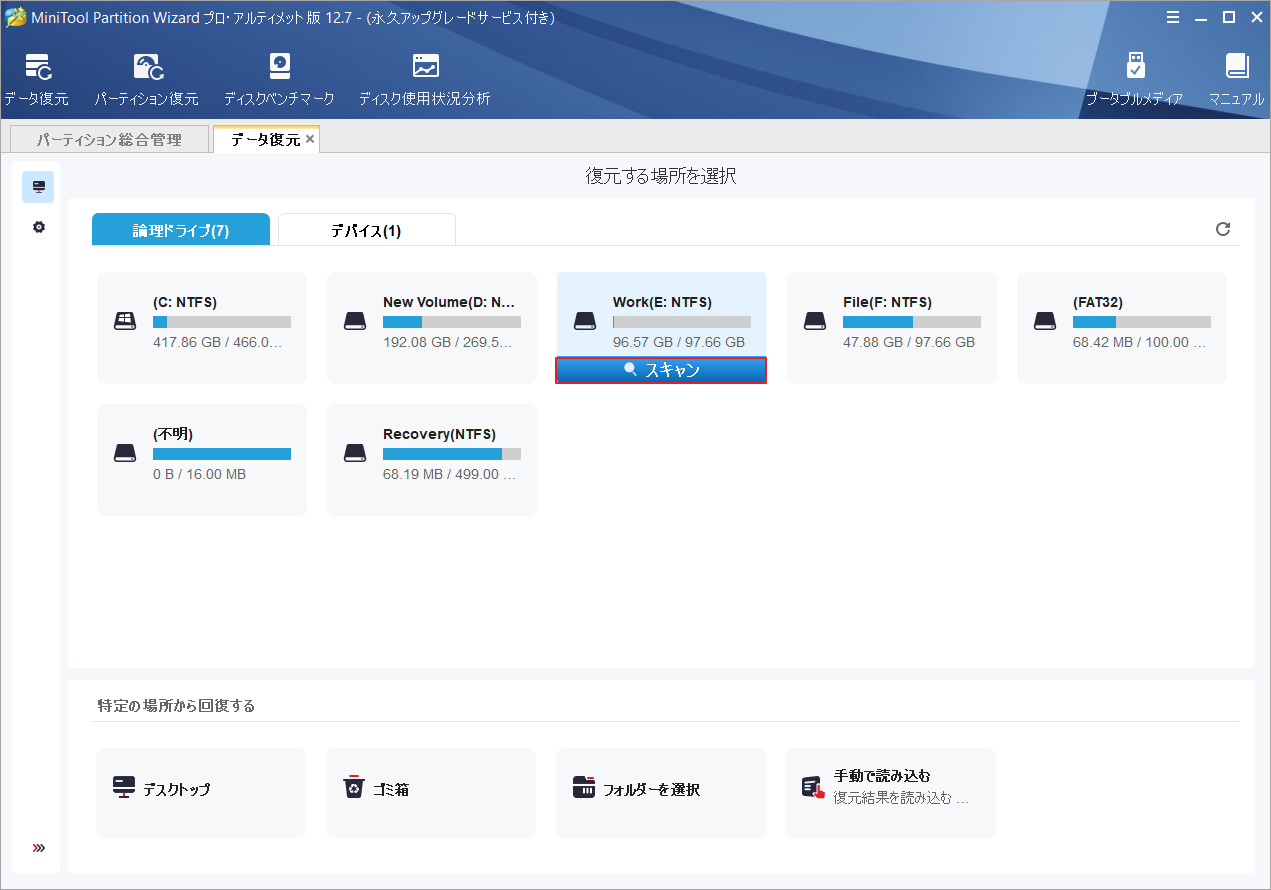Open 手動で読み込む to load recovery results
The image size is (1271, 890).
pos(890,792)
